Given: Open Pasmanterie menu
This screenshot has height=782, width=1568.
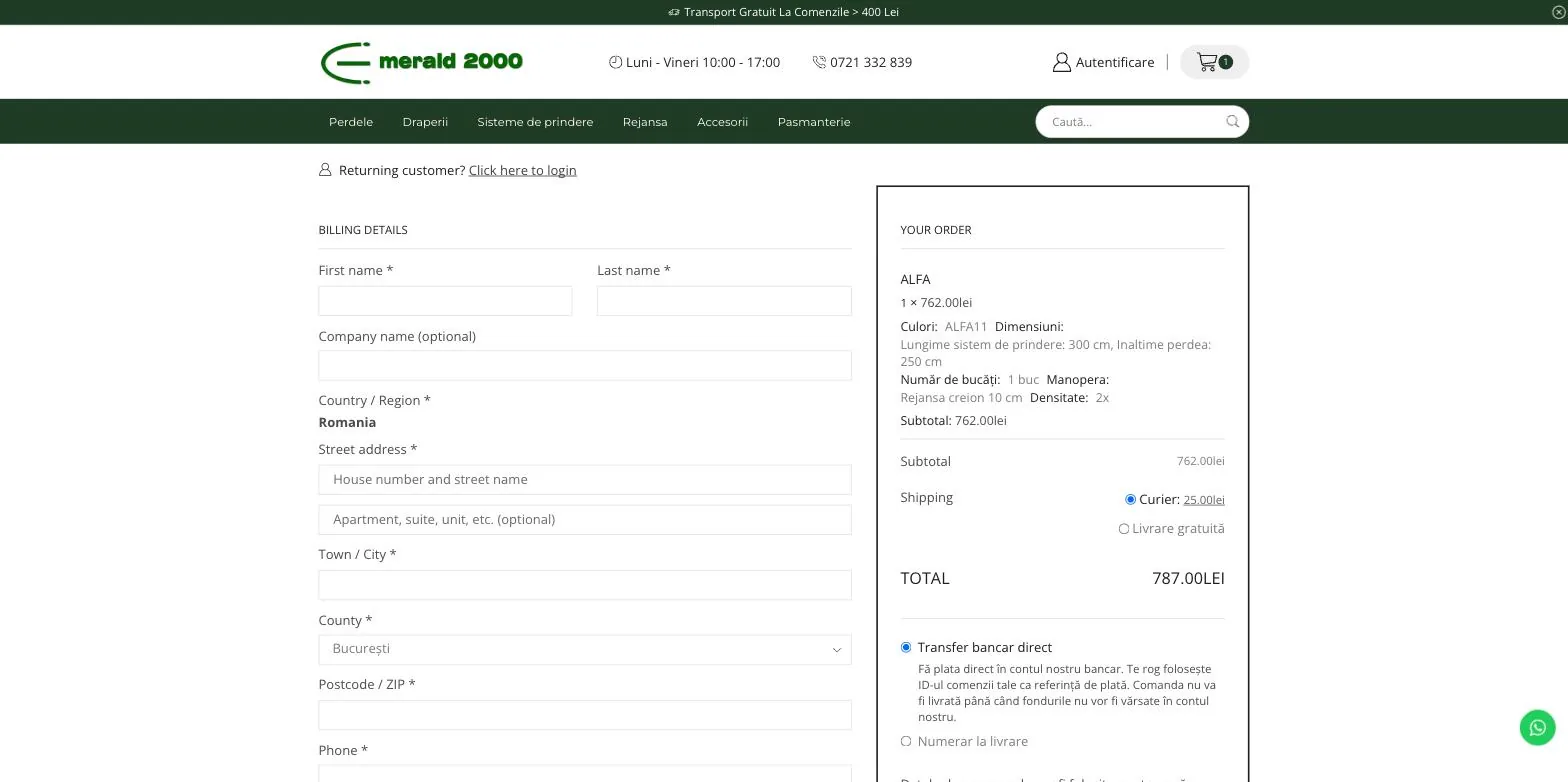Looking at the screenshot, I should pyautogui.click(x=814, y=122).
